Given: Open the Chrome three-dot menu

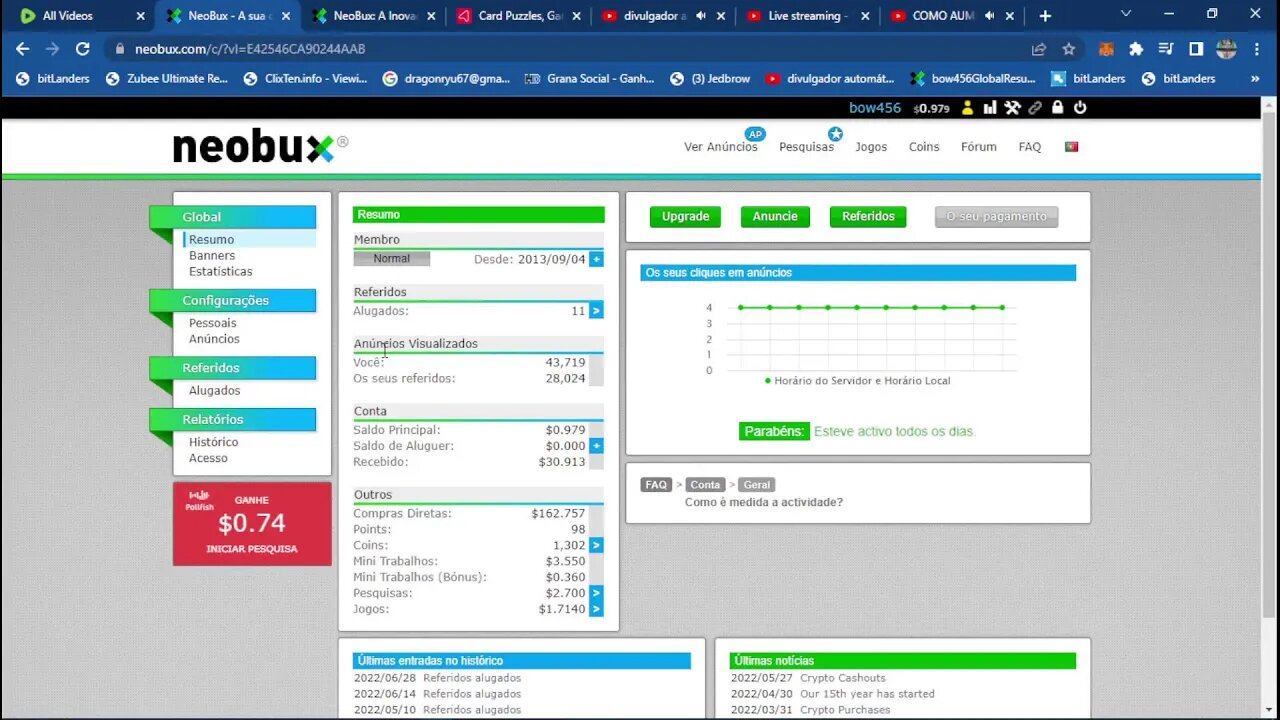Looking at the screenshot, I should point(1257,49).
